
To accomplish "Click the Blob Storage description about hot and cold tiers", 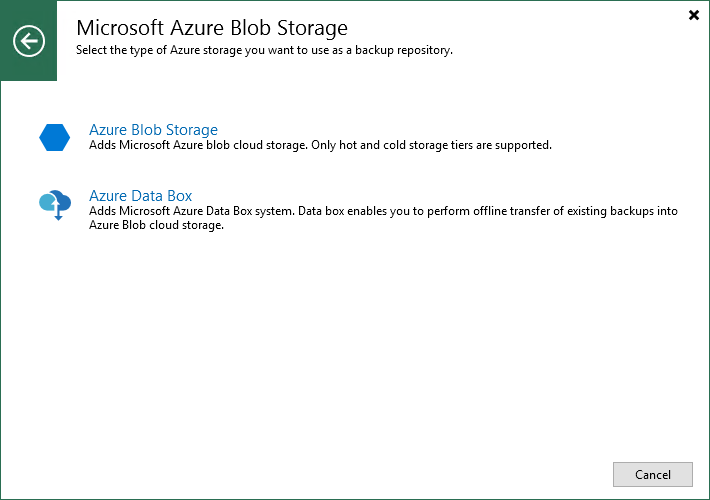I will (320, 145).
